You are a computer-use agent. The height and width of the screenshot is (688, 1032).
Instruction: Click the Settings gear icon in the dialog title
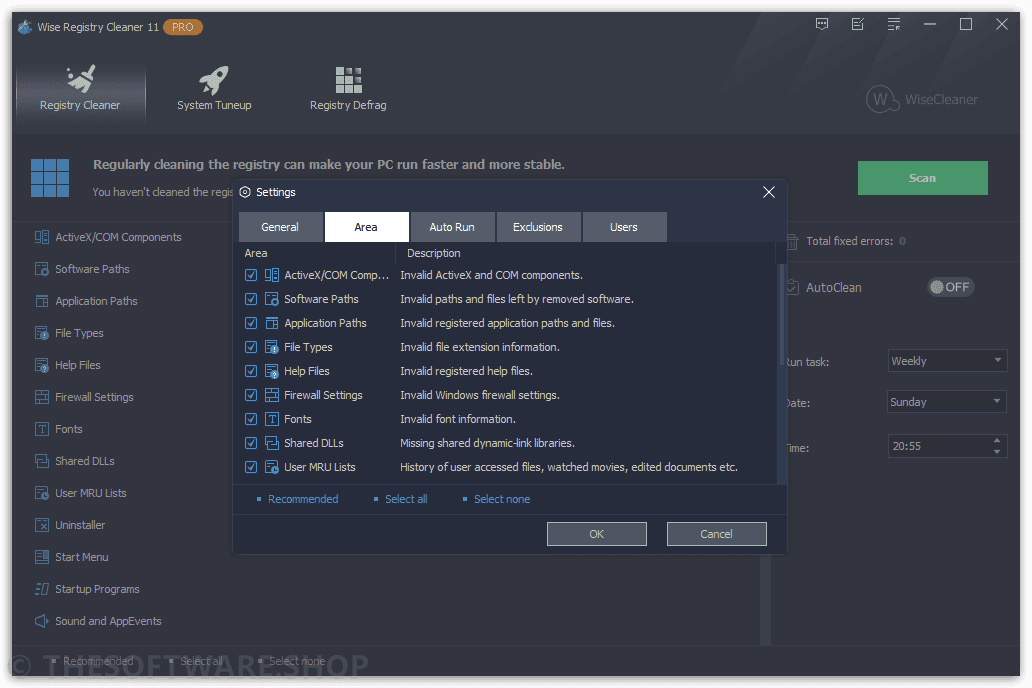(x=245, y=192)
